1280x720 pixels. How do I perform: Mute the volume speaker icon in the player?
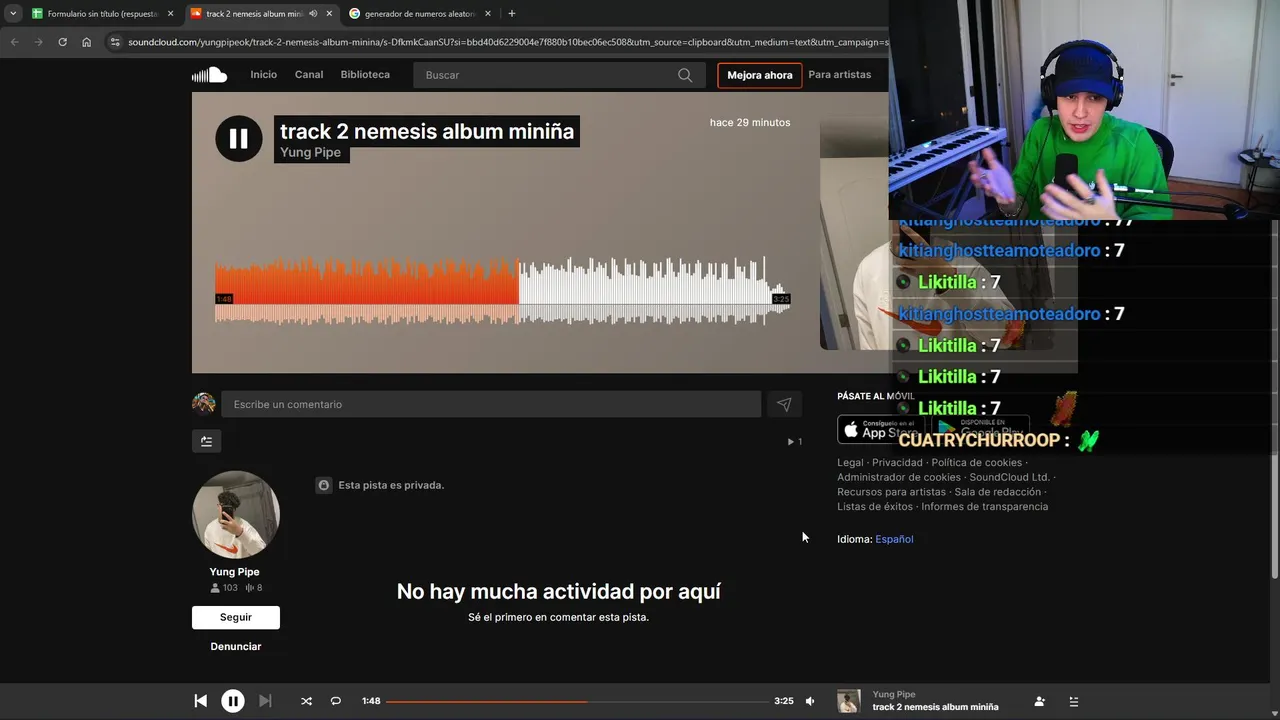(x=810, y=701)
